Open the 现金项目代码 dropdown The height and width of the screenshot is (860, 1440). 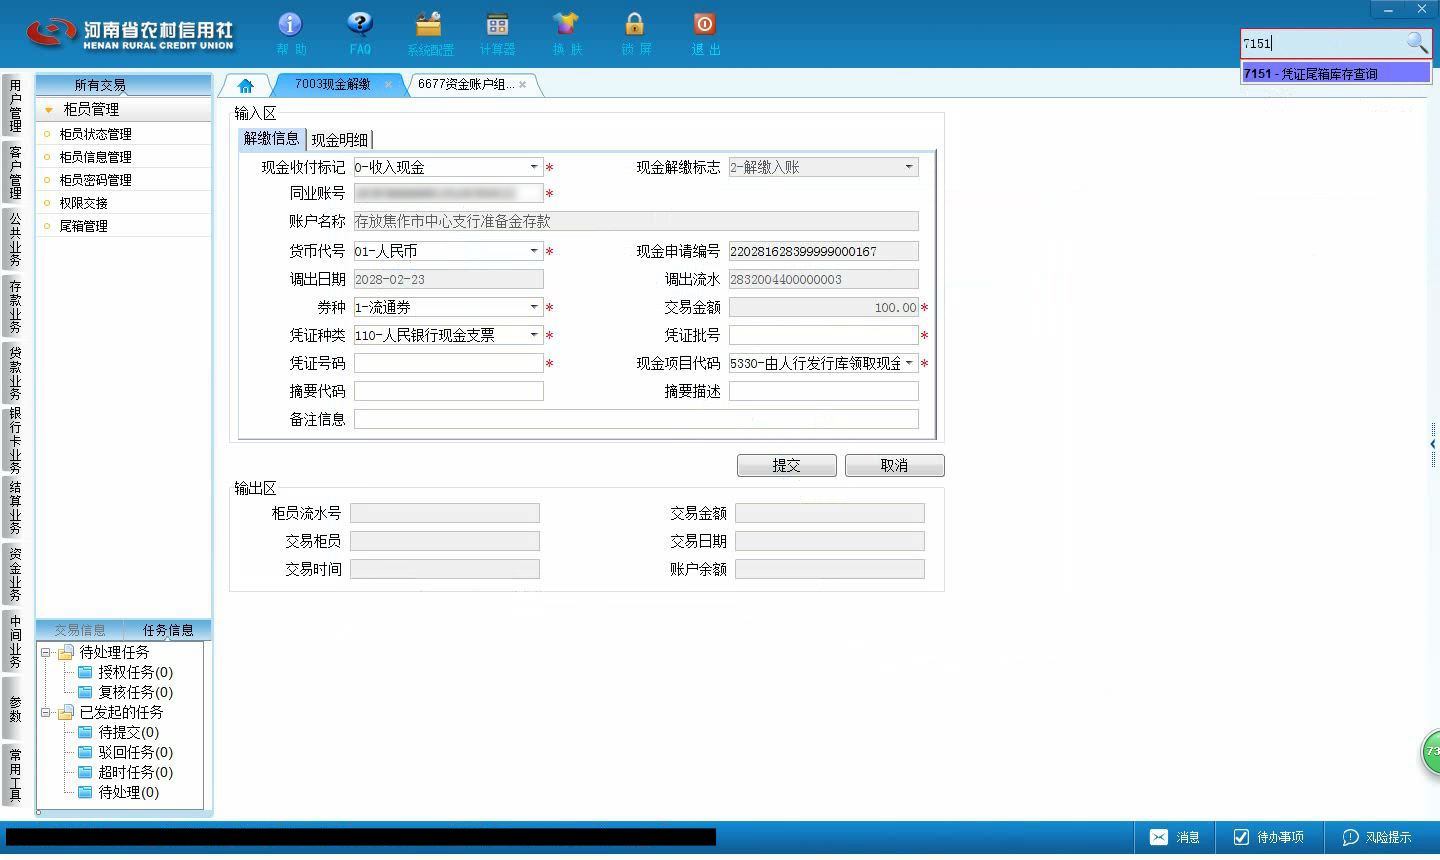point(909,363)
